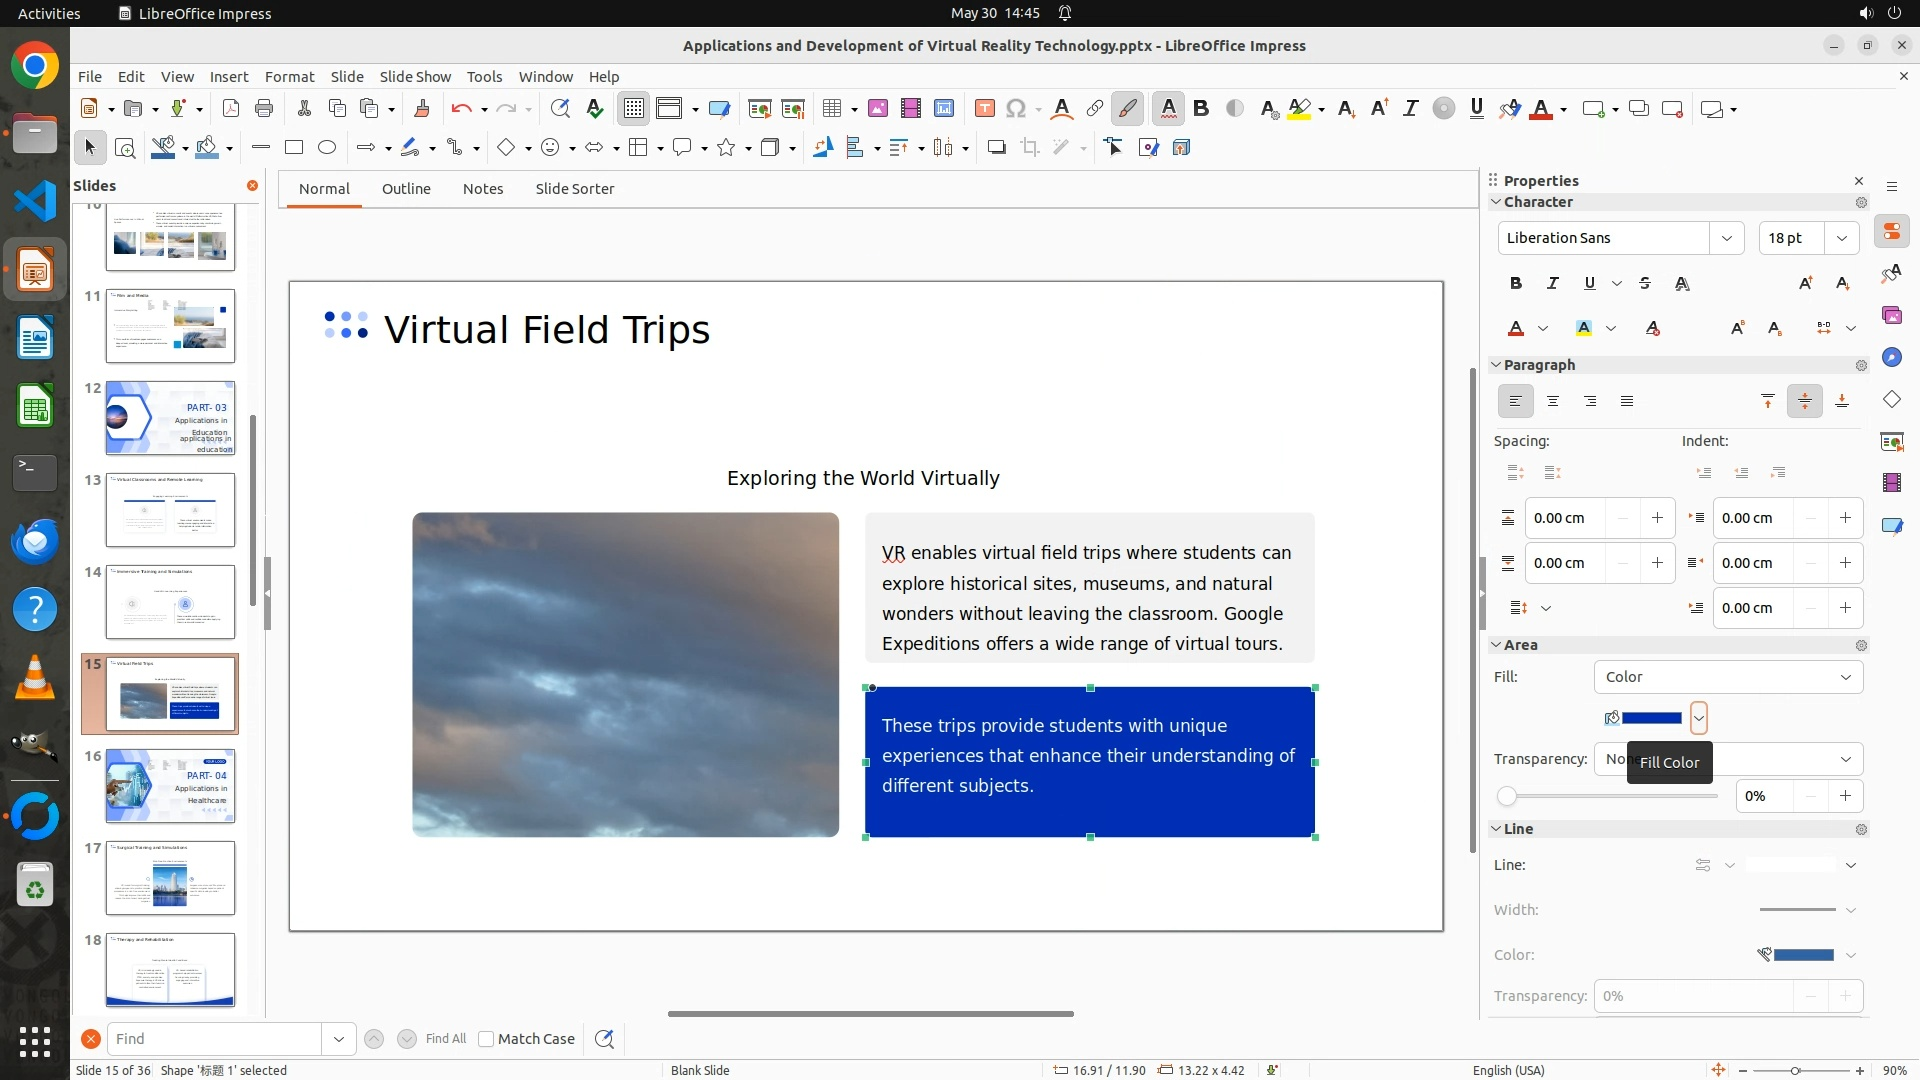Toggle Bold in the Character panel
Screen dimensions: 1920x1080
tap(1516, 283)
